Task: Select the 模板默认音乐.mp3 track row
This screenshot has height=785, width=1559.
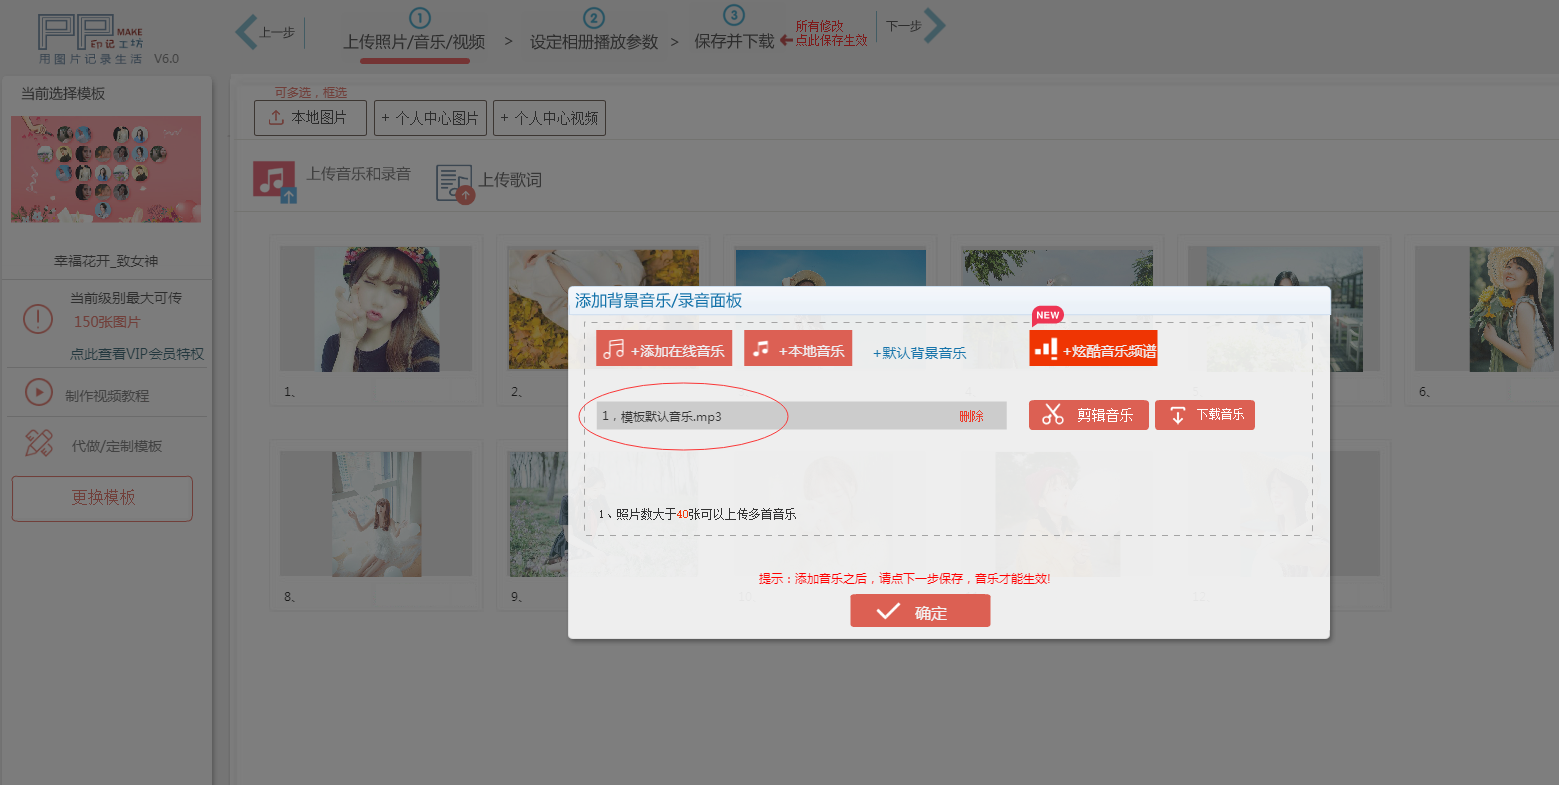Action: [x=801, y=416]
